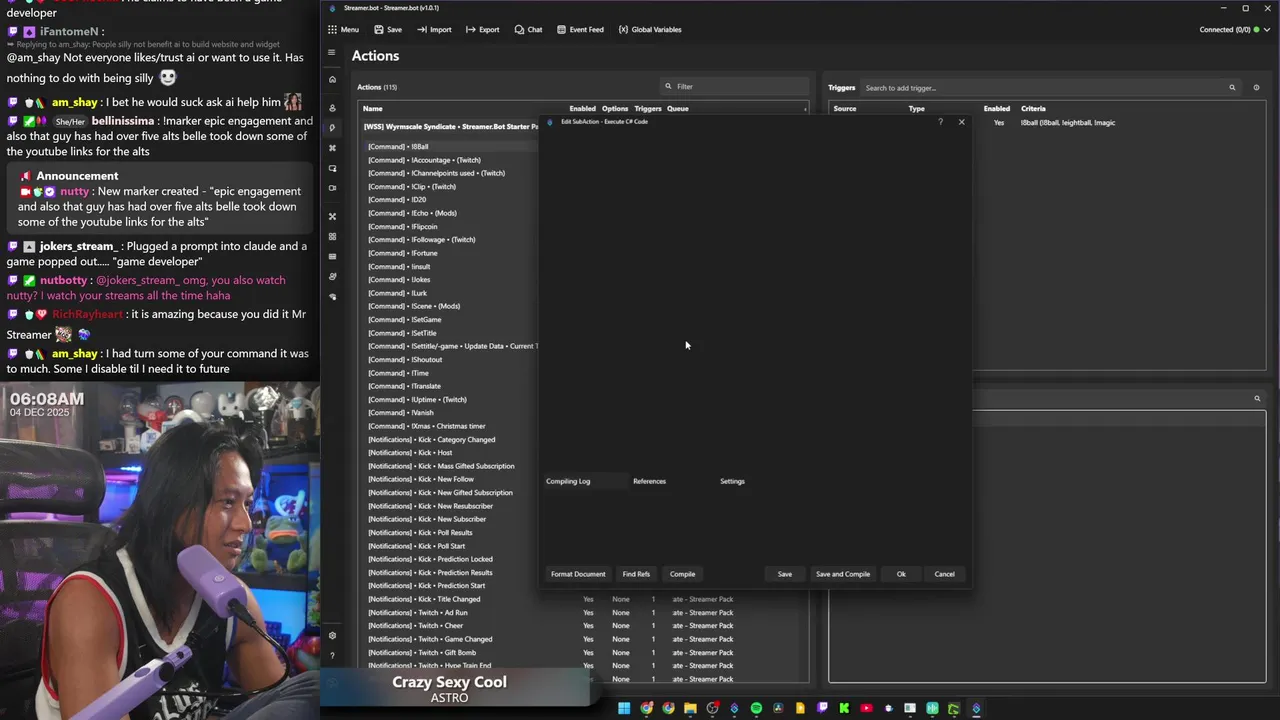Click Save and Compile button
The image size is (1280, 720).
843,574
